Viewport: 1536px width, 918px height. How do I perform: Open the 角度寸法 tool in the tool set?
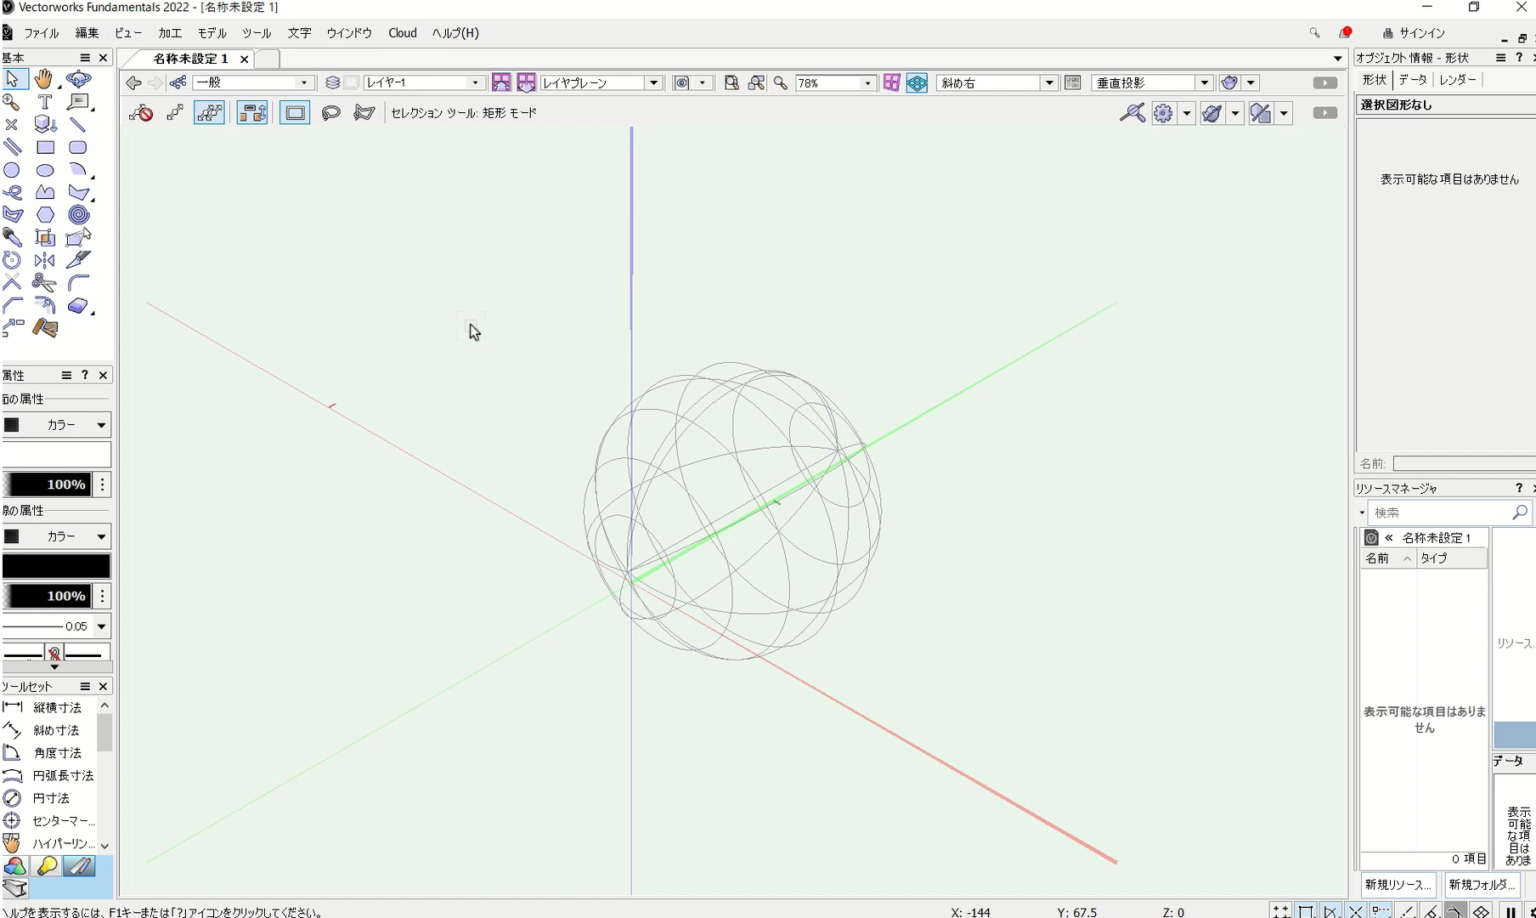pos(55,752)
